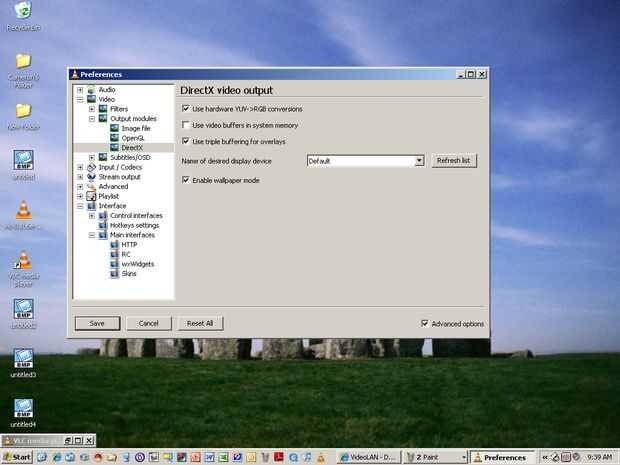The width and height of the screenshot is (620, 465).
Task: Toggle Enable wallpaper mode checkbox
Action: click(185, 180)
